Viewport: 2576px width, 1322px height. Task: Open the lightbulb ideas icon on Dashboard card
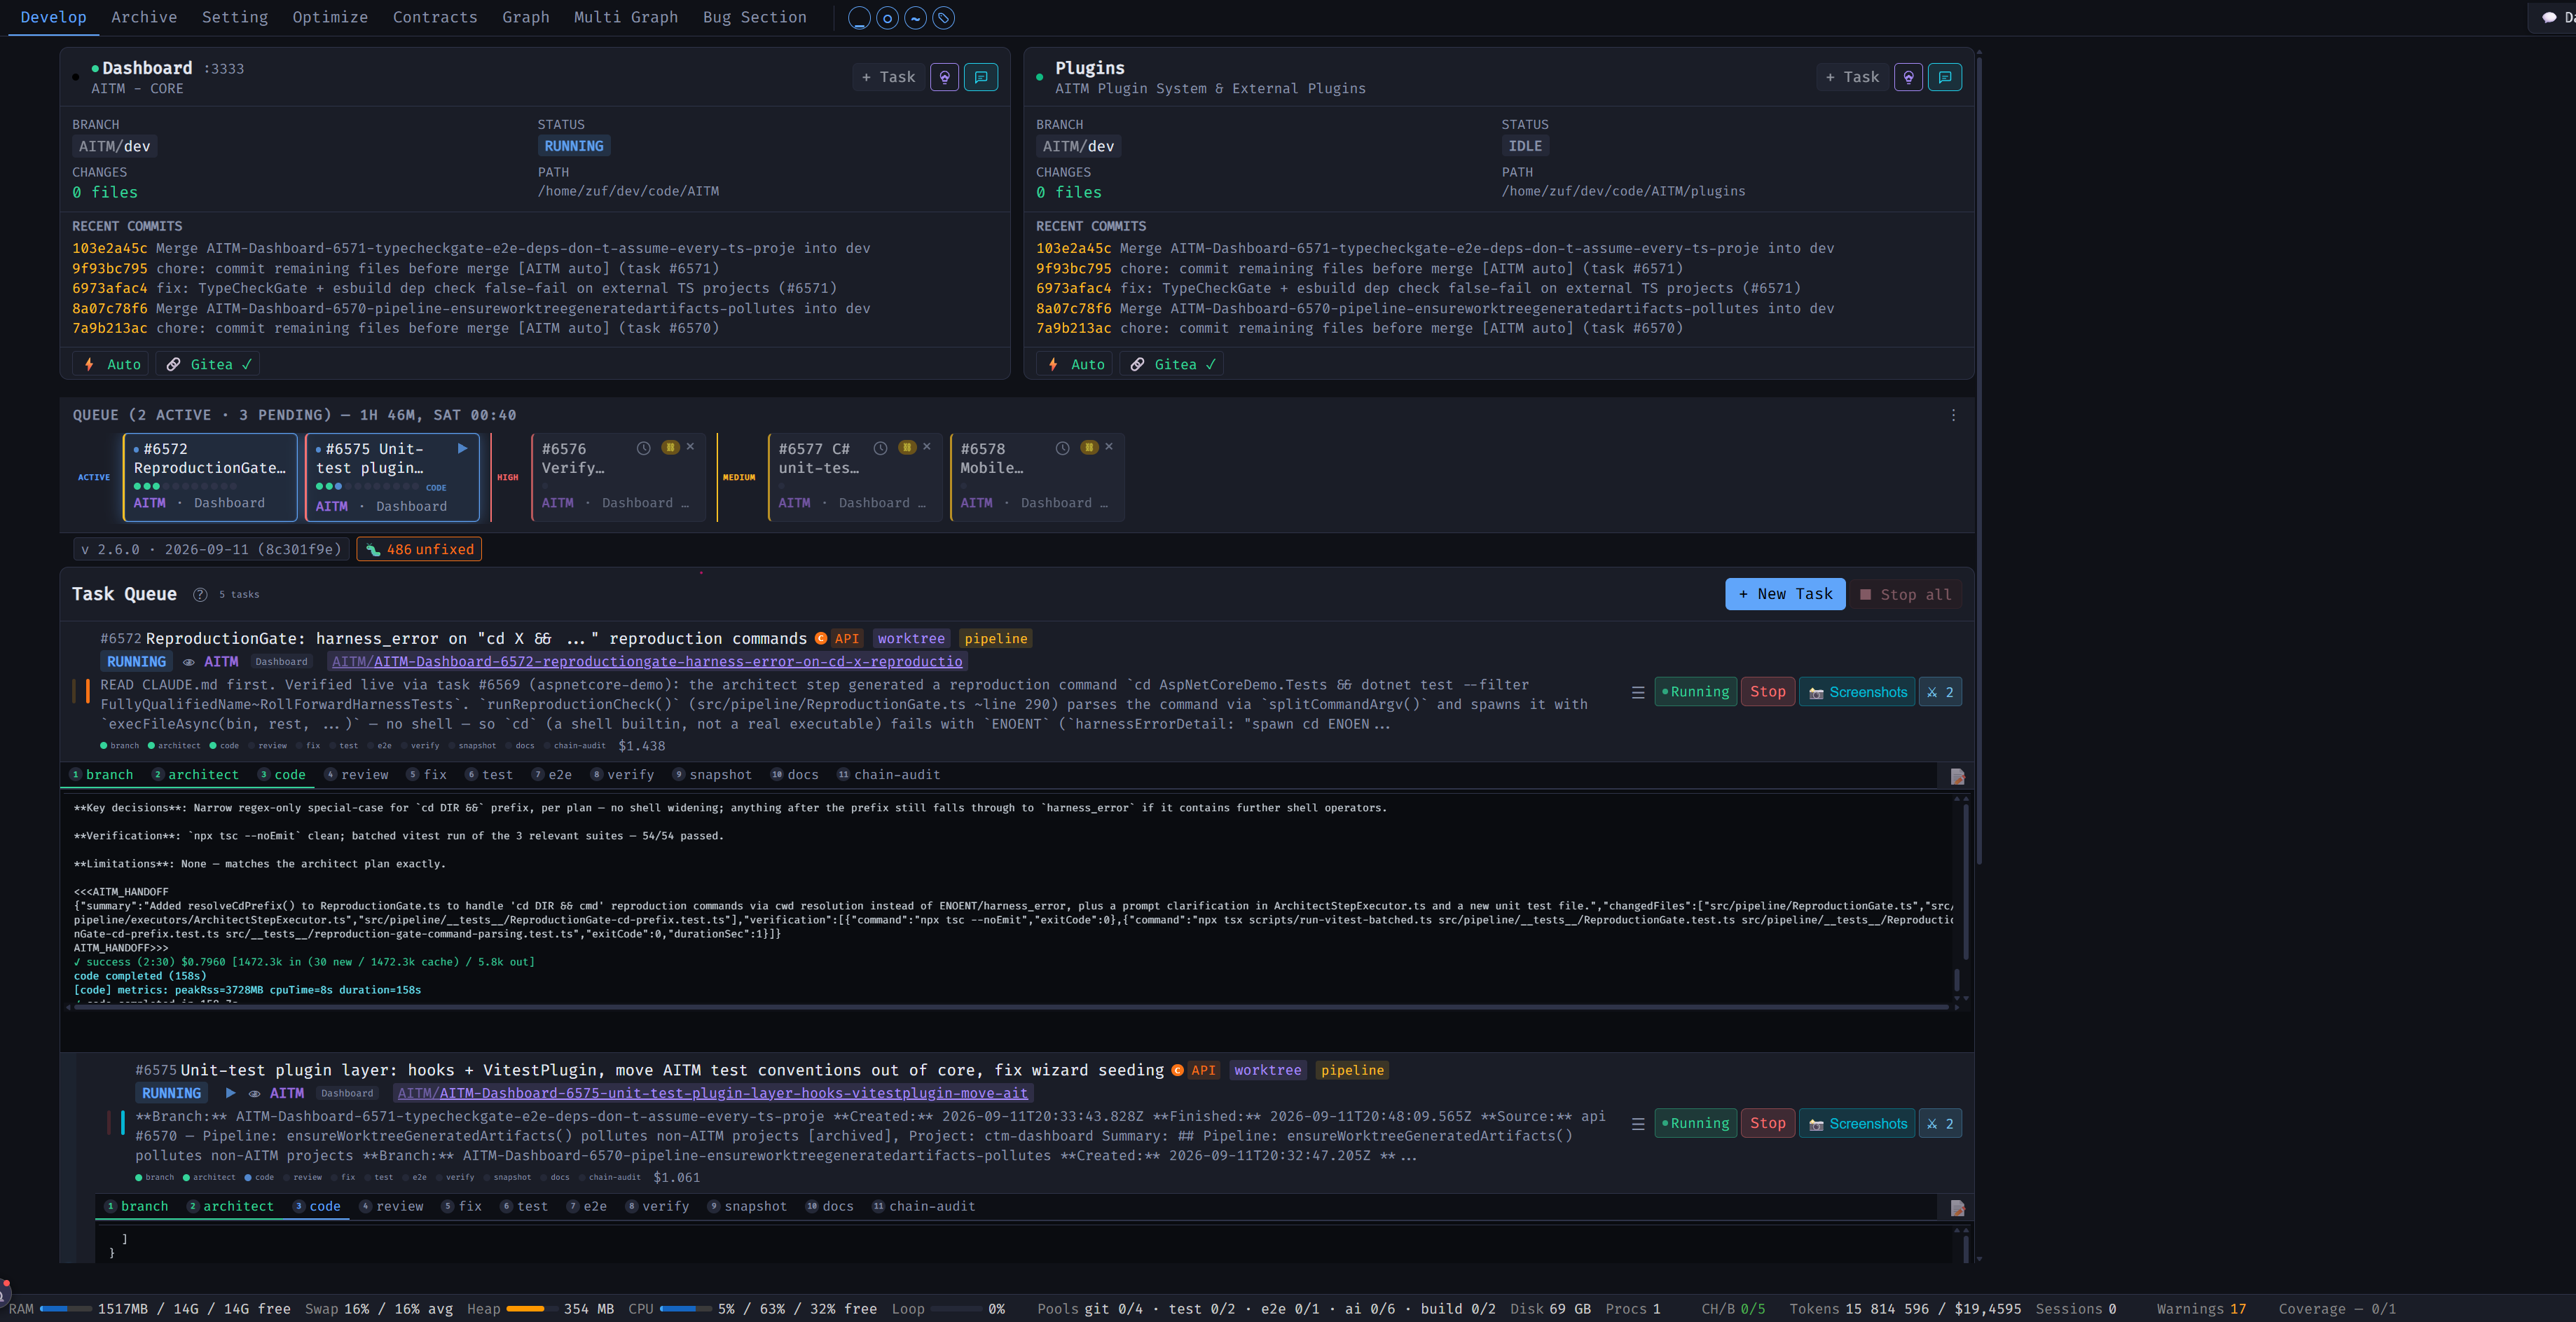[x=944, y=77]
